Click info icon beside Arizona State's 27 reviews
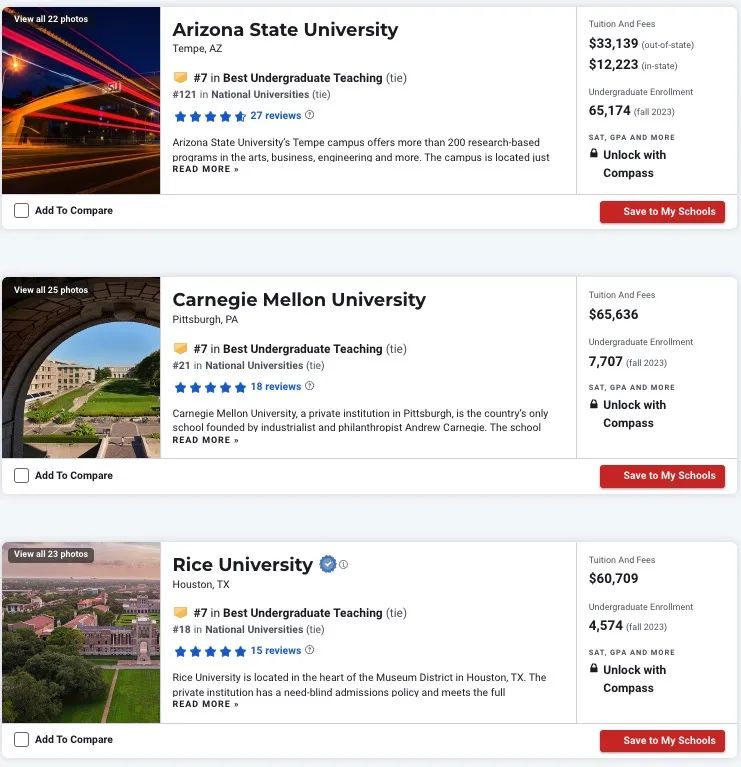This screenshot has height=767, width=741. [x=309, y=115]
